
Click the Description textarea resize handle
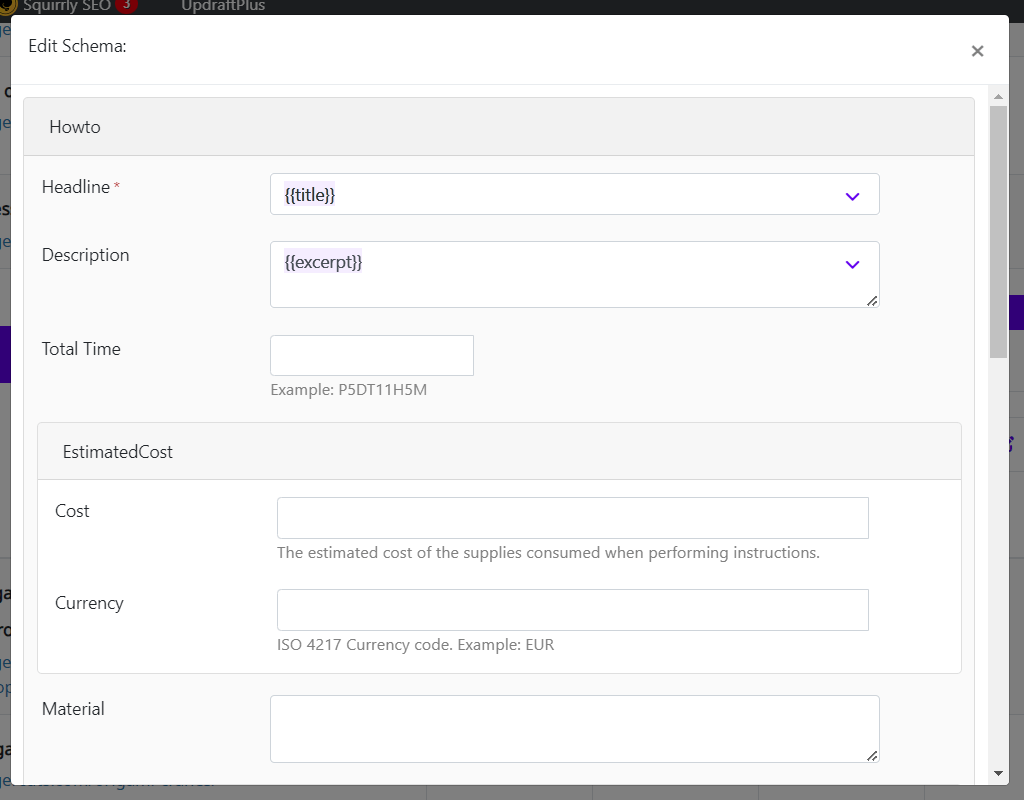[872, 300]
